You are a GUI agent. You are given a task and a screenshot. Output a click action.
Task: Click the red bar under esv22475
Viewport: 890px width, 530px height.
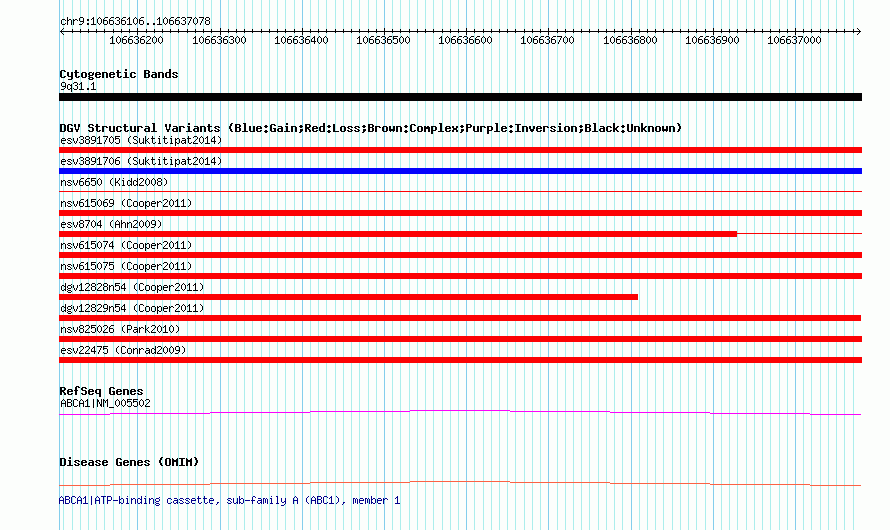coord(460,360)
